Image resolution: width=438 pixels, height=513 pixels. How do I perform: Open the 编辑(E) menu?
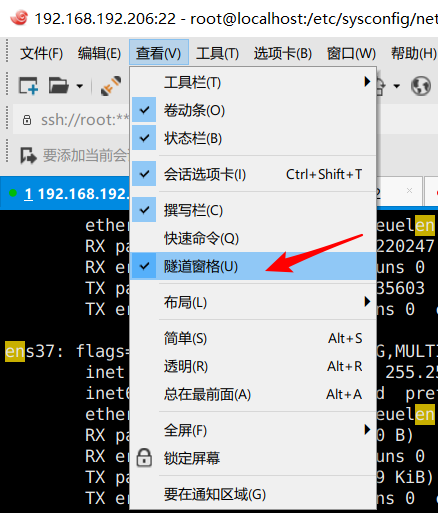[x=99, y=53]
